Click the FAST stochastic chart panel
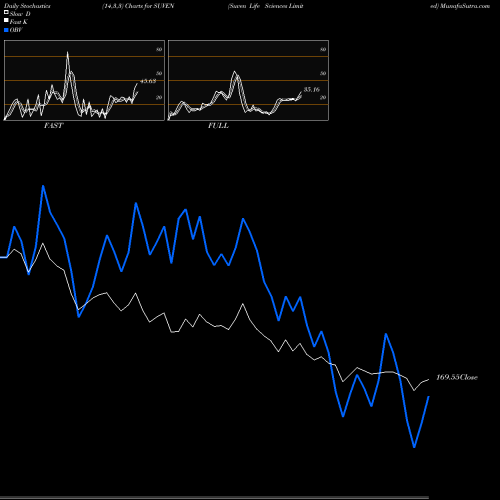Viewport: 500px width, 500px height. click(84, 80)
